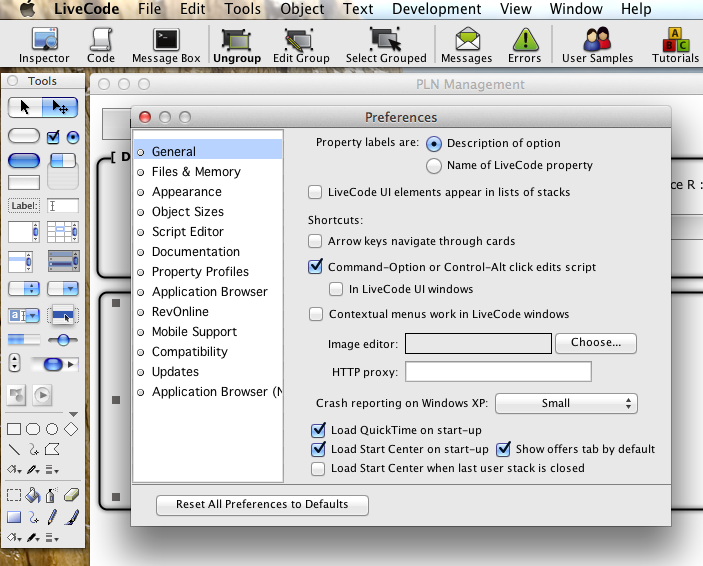Click the Code toolbar icon
Image resolution: width=703 pixels, height=566 pixels.
(x=101, y=44)
